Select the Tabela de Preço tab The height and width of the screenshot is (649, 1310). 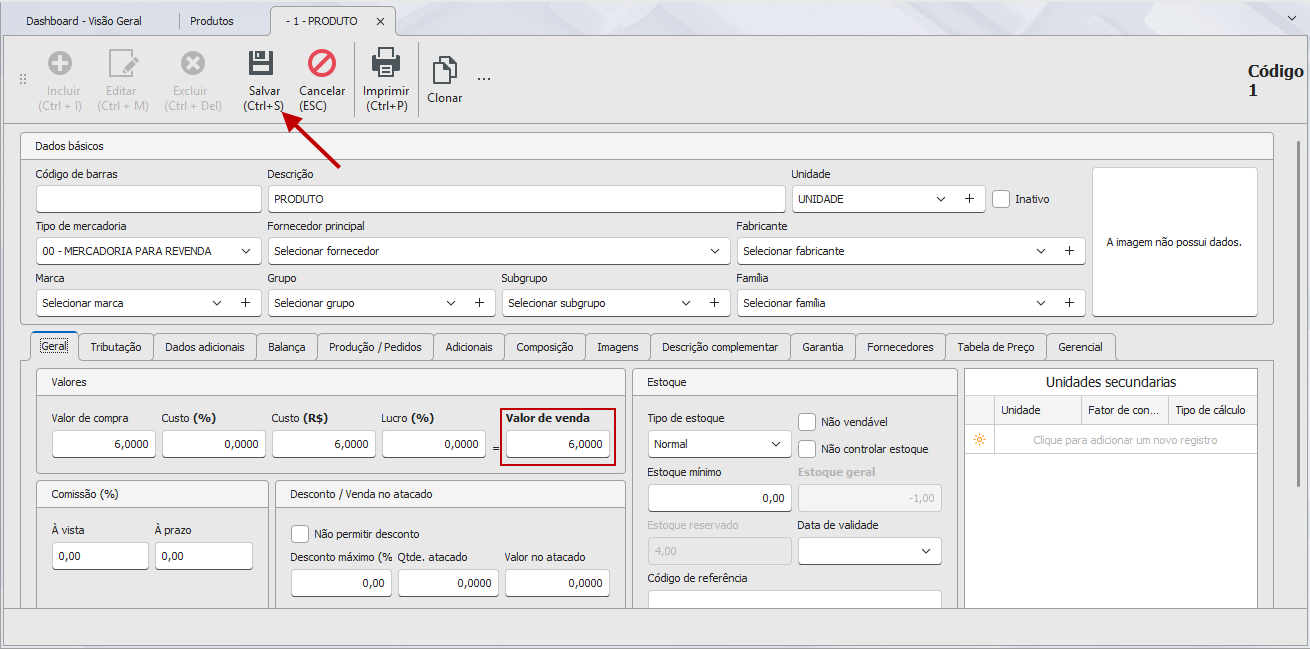(996, 347)
